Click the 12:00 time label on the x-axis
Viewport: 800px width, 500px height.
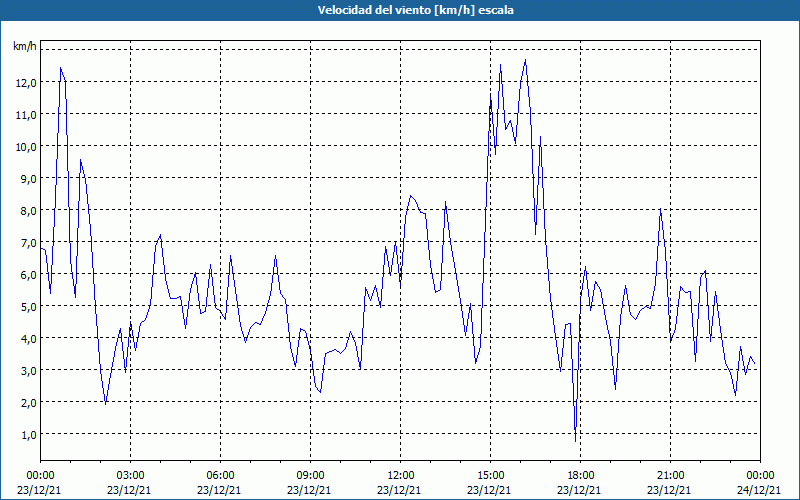coord(401,476)
